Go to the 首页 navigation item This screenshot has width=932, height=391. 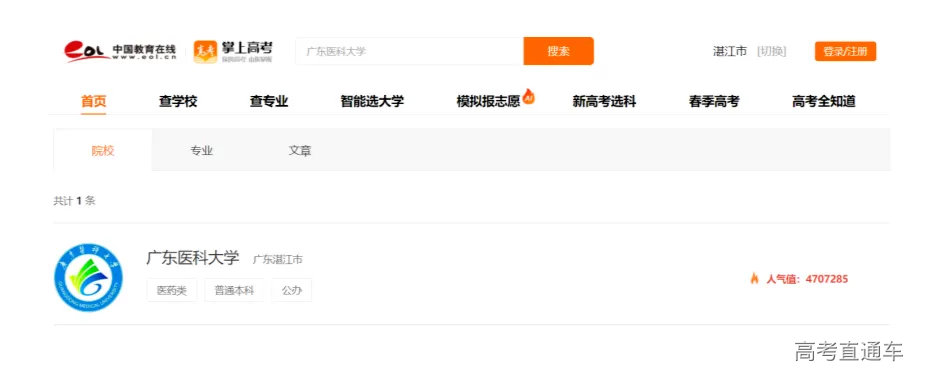[93, 102]
